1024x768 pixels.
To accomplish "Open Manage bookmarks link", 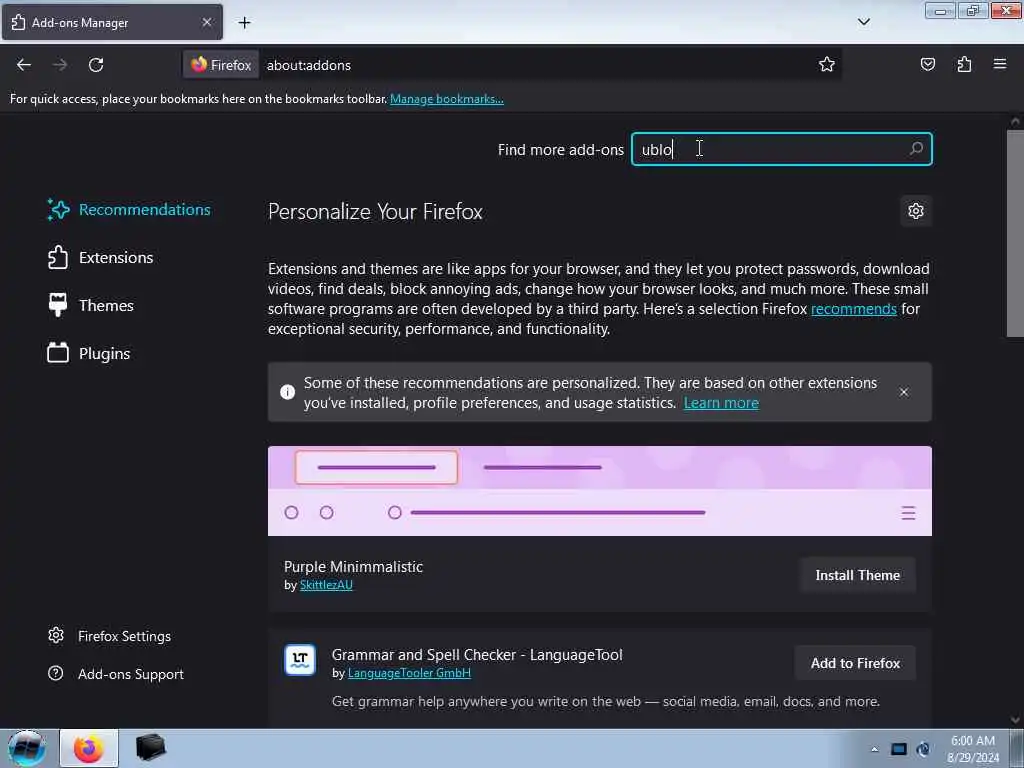I will (447, 99).
